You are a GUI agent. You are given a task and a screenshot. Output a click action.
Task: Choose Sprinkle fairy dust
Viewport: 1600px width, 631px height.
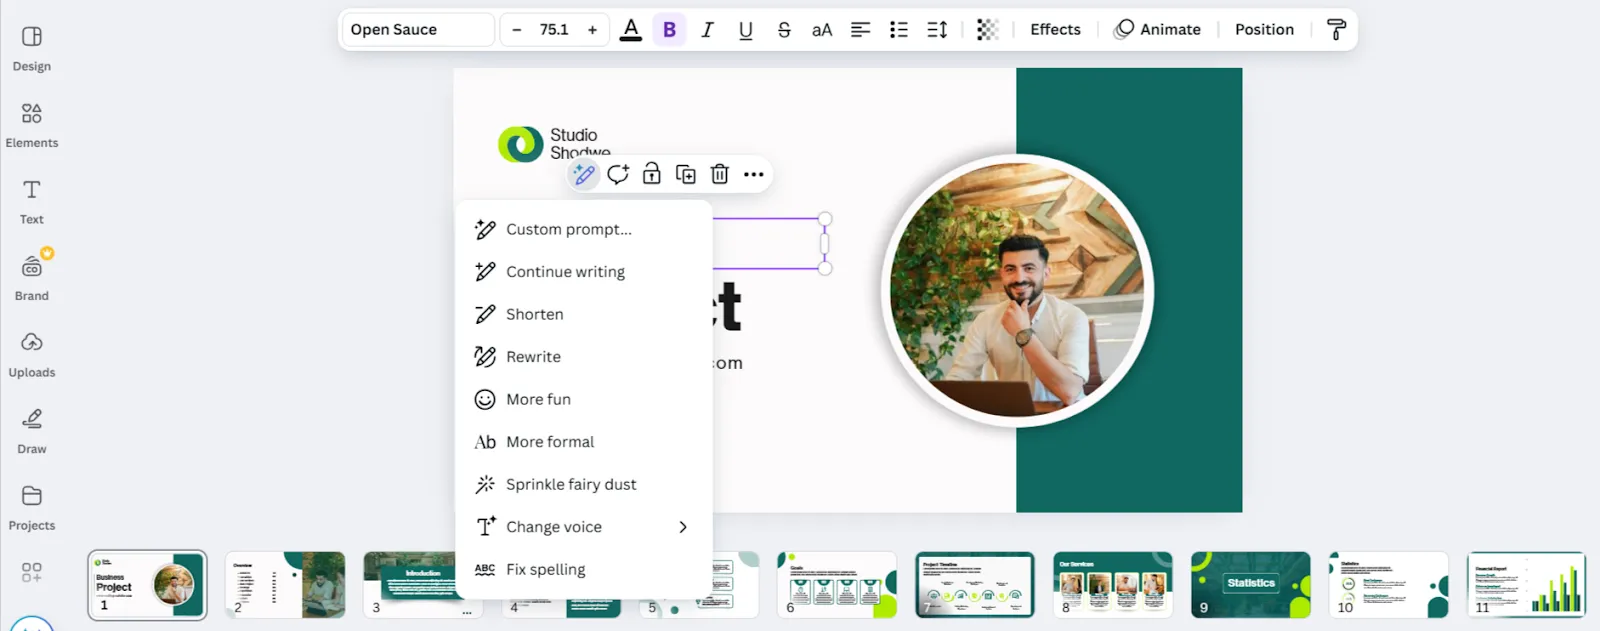coord(584,484)
